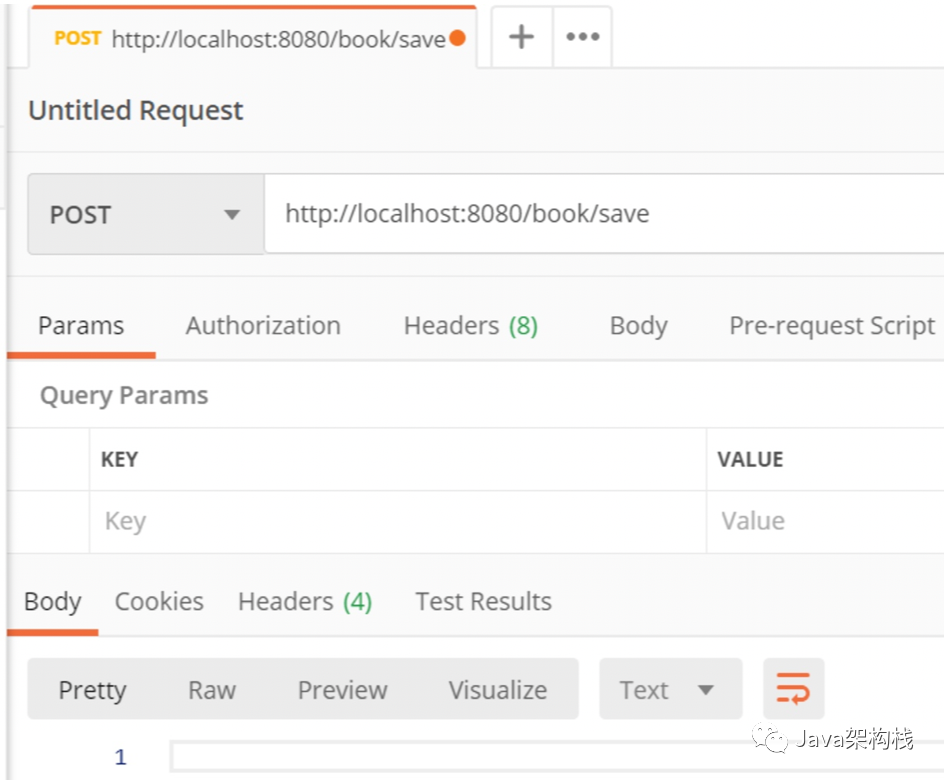Select the Params tab
944x780 pixels.
81,326
